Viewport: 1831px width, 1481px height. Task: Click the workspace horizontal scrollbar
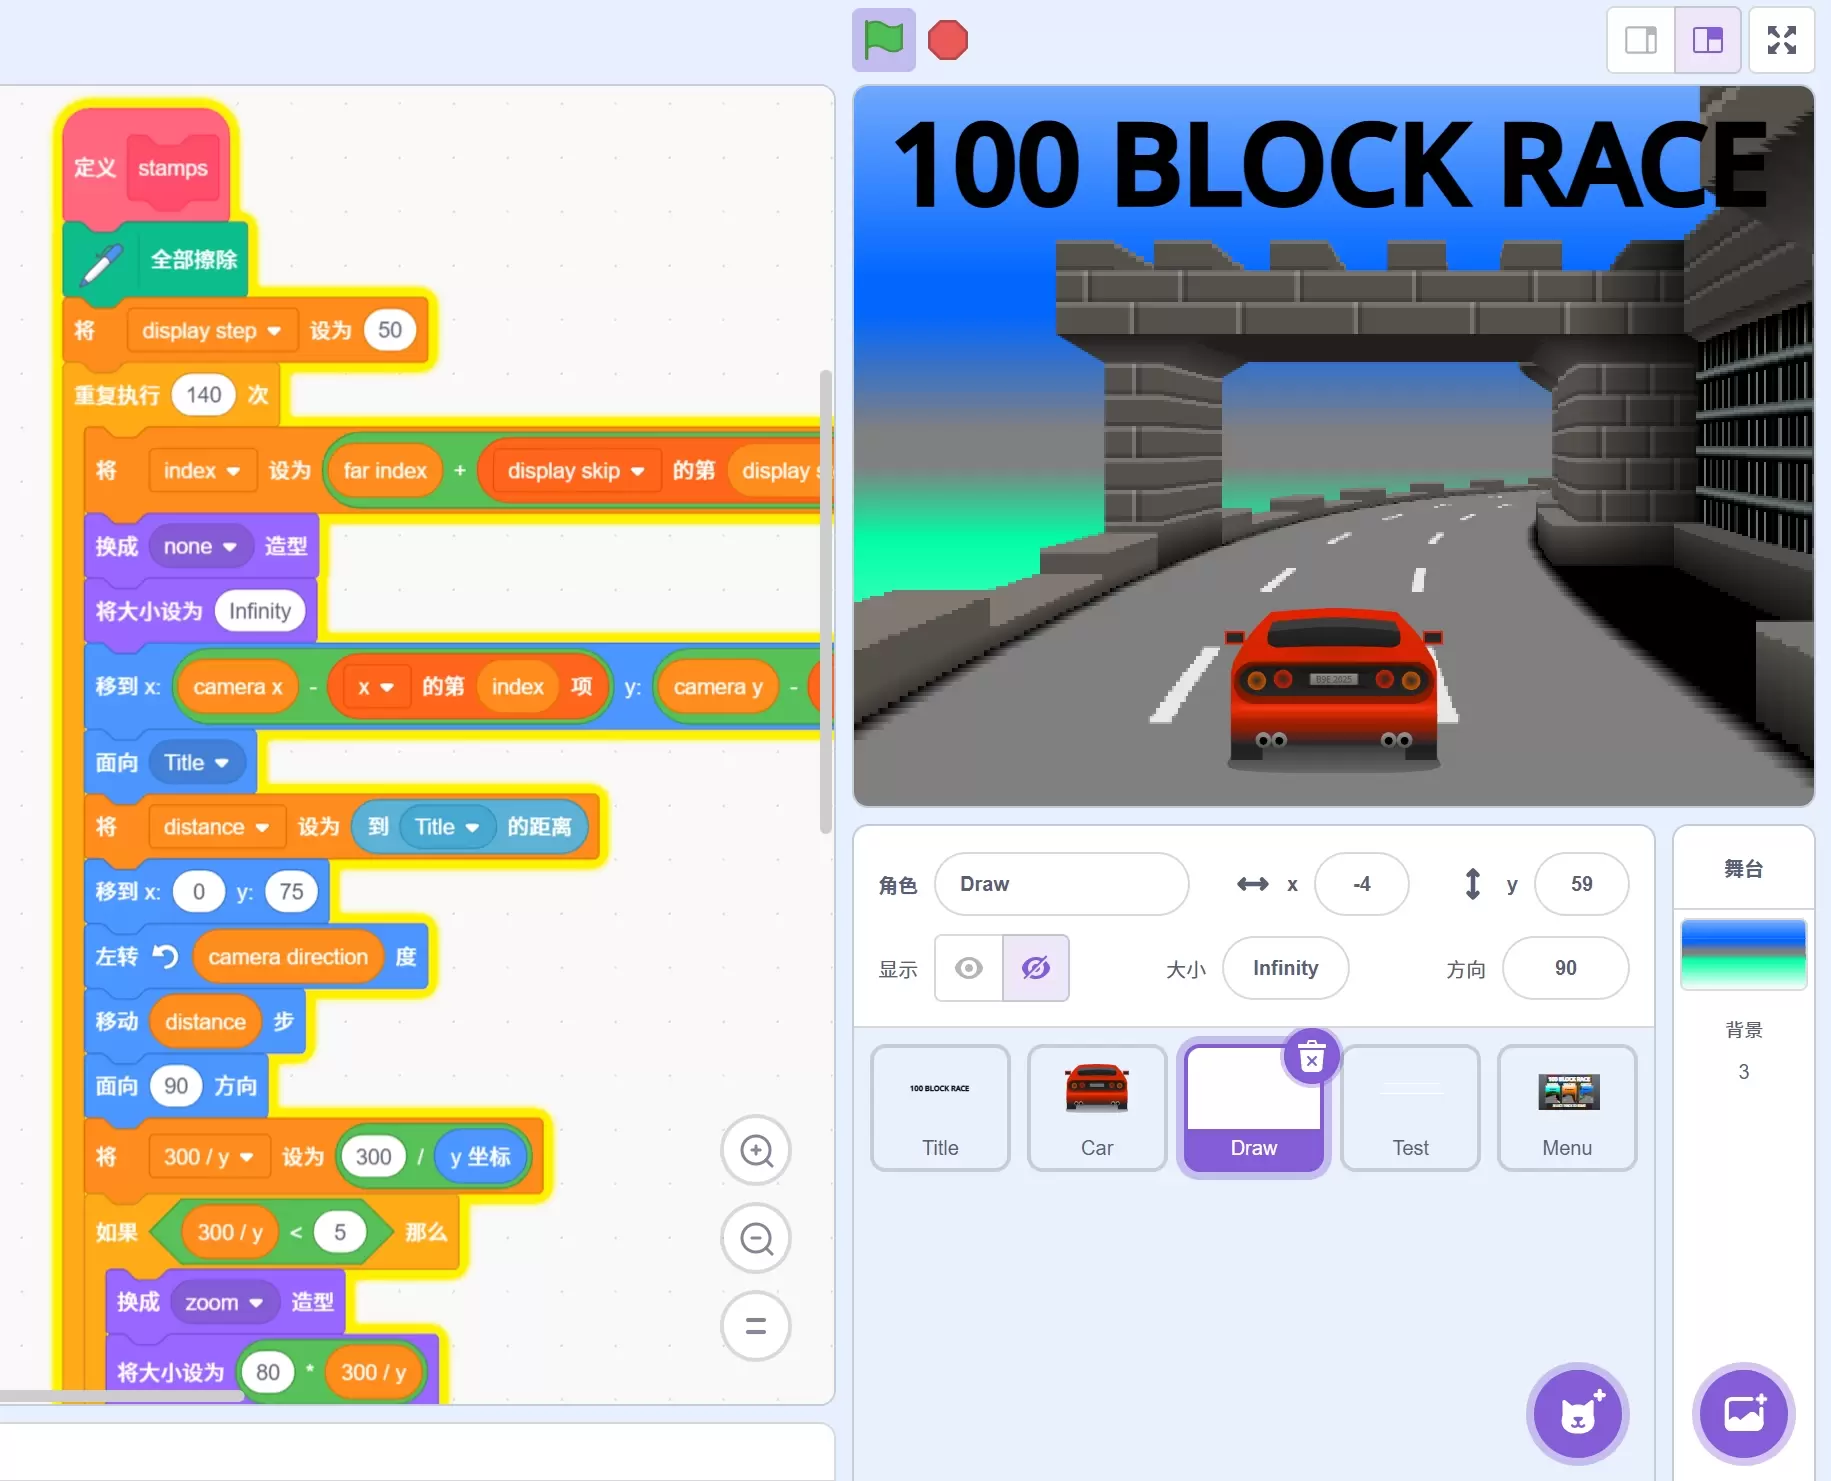click(x=120, y=1396)
